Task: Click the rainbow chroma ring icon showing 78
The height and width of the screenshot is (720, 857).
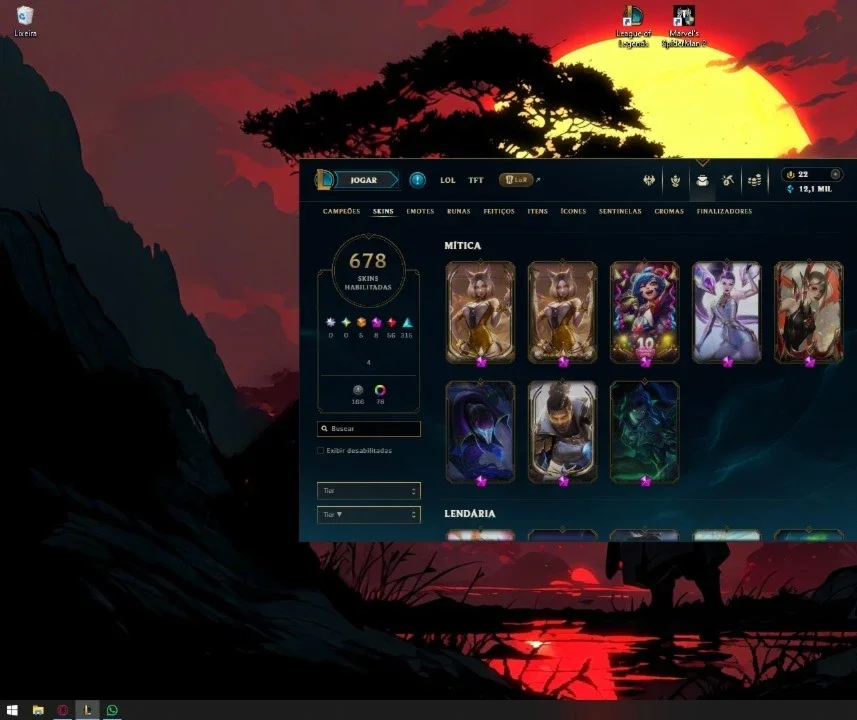Action: click(x=380, y=390)
